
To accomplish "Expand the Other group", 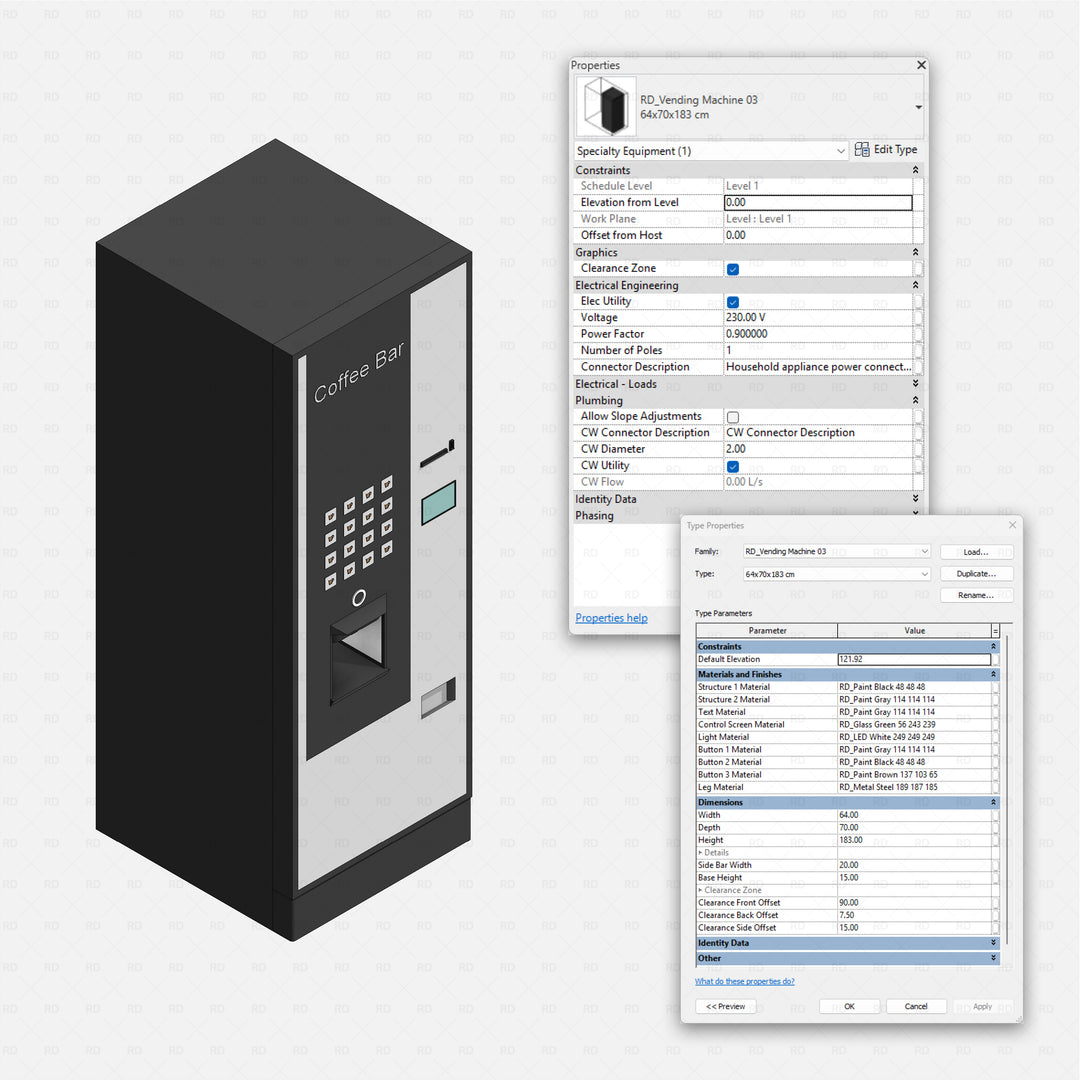I will tap(993, 958).
